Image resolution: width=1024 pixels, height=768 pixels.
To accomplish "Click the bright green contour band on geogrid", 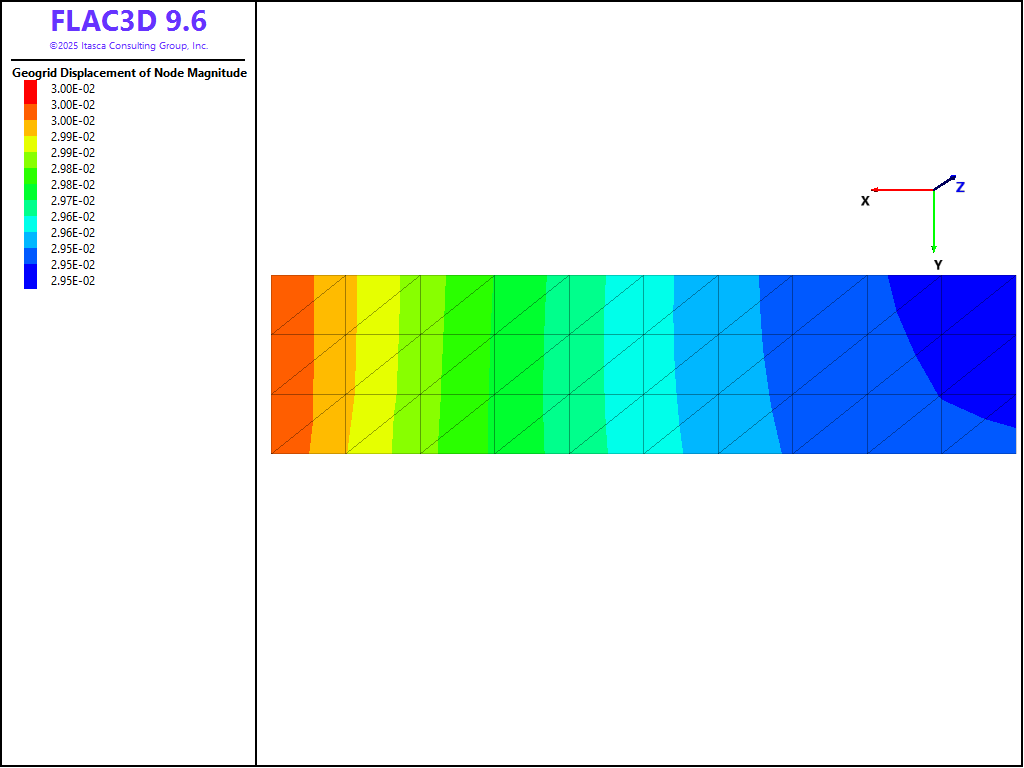I will [465, 364].
